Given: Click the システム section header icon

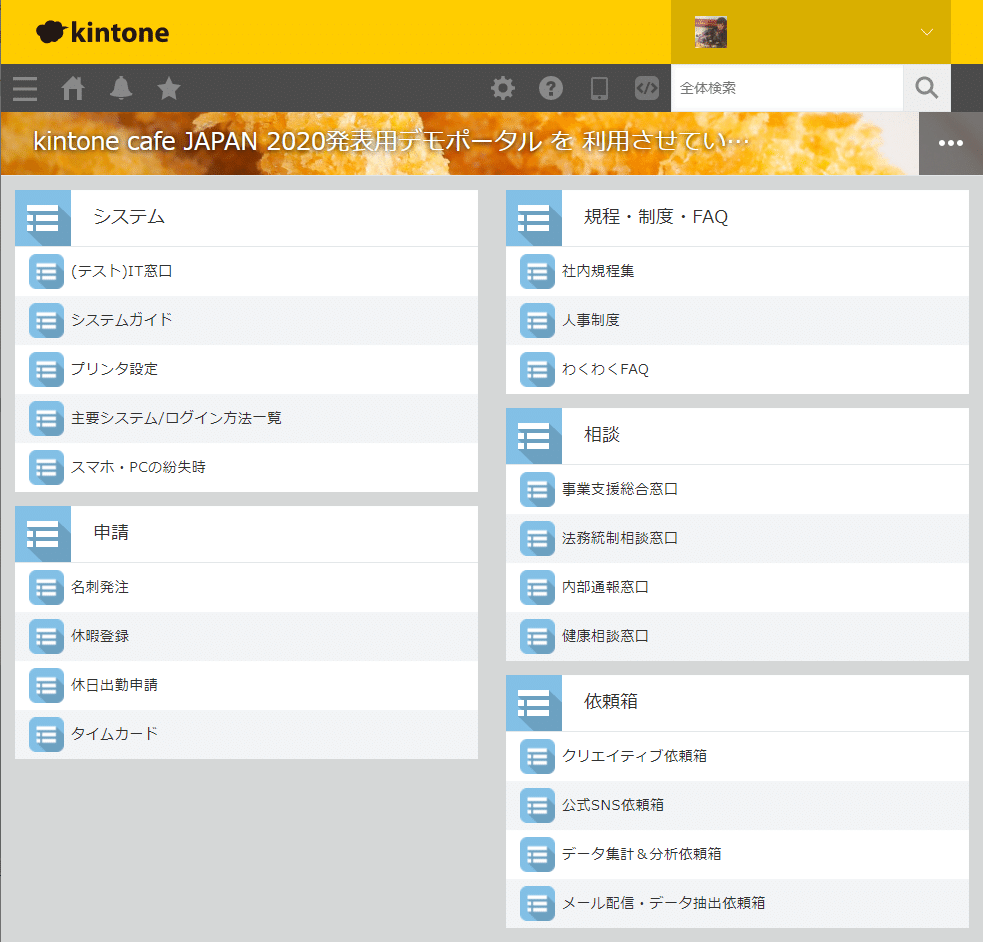Looking at the screenshot, I should [43, 218].
